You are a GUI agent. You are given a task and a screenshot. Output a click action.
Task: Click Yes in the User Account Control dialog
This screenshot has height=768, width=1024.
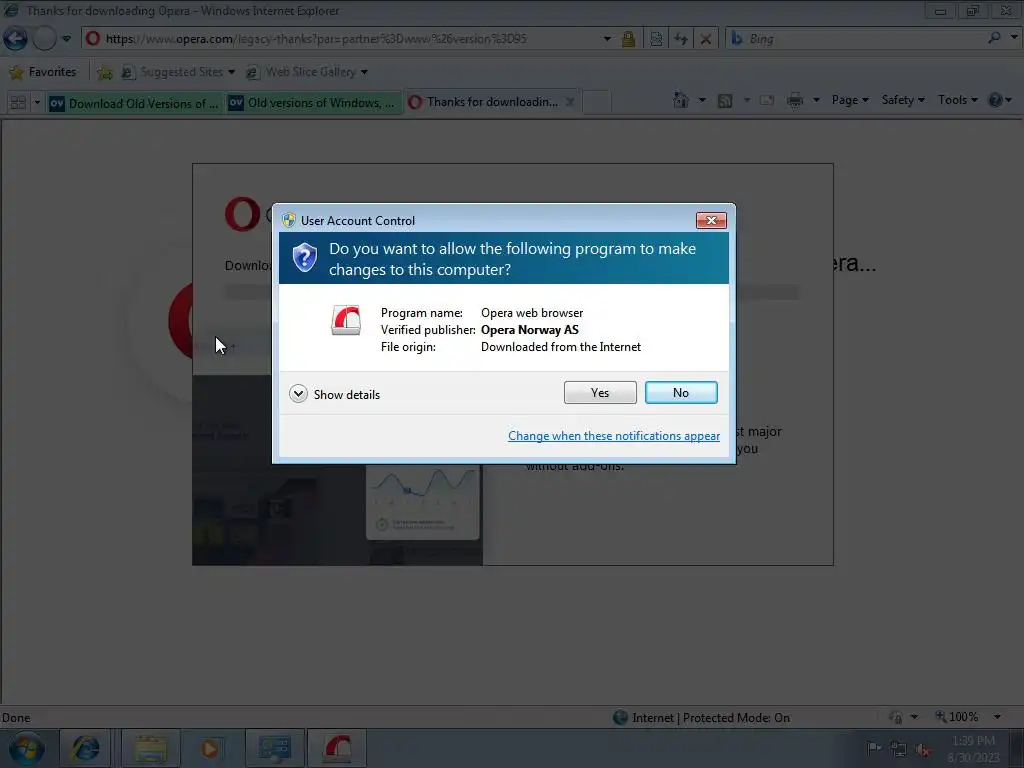pos(600,392)
